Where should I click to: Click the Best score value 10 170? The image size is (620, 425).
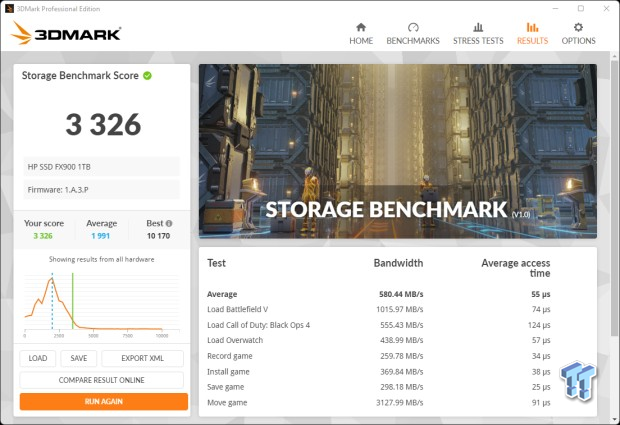click(158, 236)
